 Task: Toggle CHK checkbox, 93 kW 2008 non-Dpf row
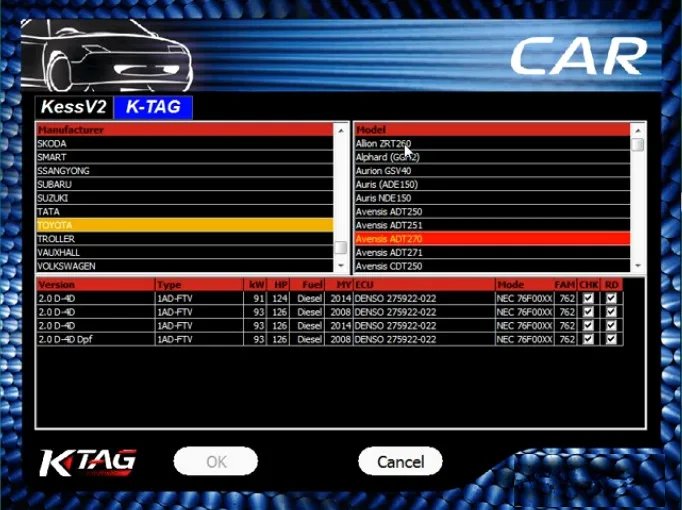click(x=588, y=312)
